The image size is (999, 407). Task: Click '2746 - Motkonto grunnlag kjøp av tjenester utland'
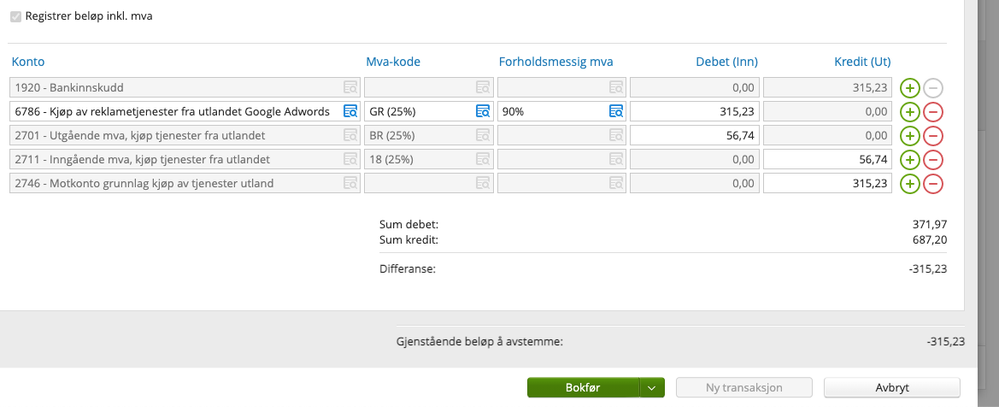pos(144,183)
